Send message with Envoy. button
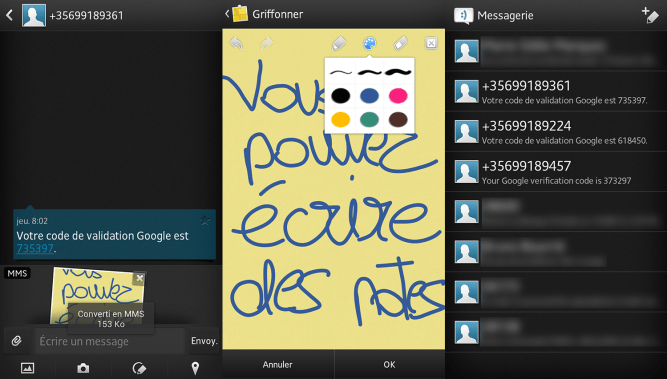 coord(204,341)
